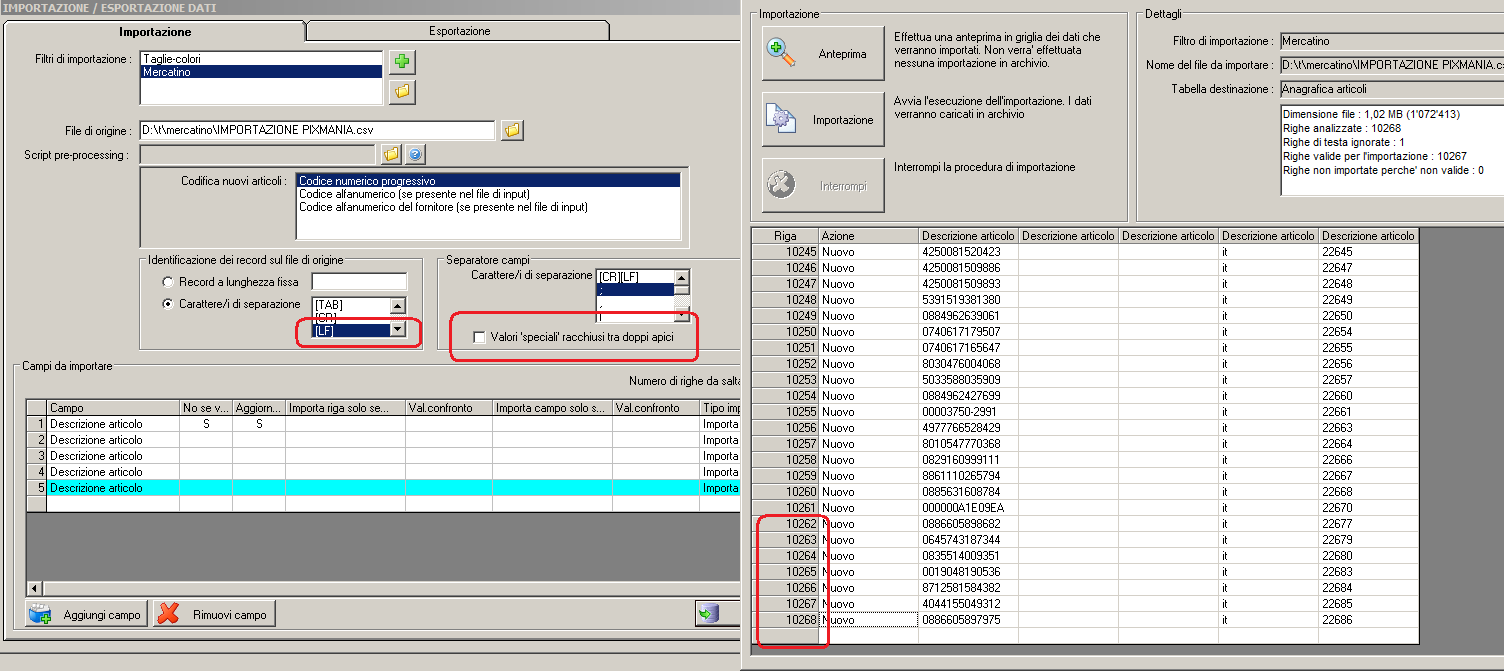Click Azione column header in preview grid
Viewport: 1504px width, 671px height.
pyautogui.click(x=868, y=236)
